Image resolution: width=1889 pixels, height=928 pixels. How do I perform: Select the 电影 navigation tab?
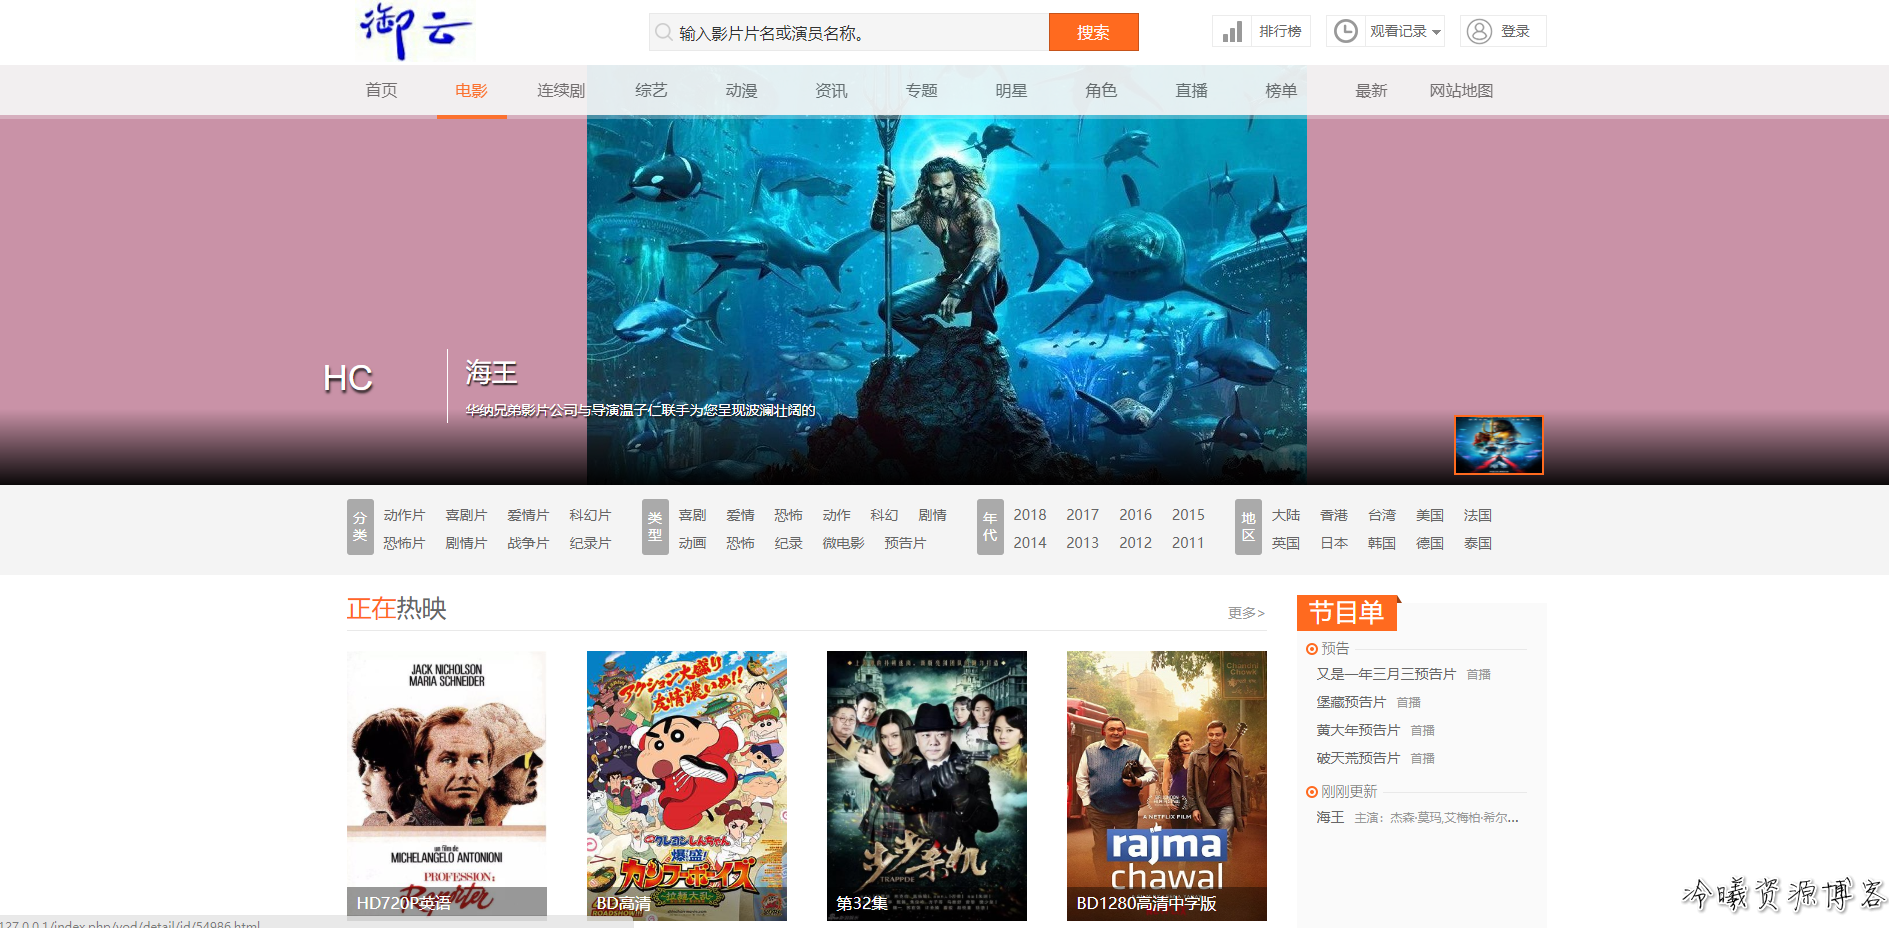pos(471,90)
